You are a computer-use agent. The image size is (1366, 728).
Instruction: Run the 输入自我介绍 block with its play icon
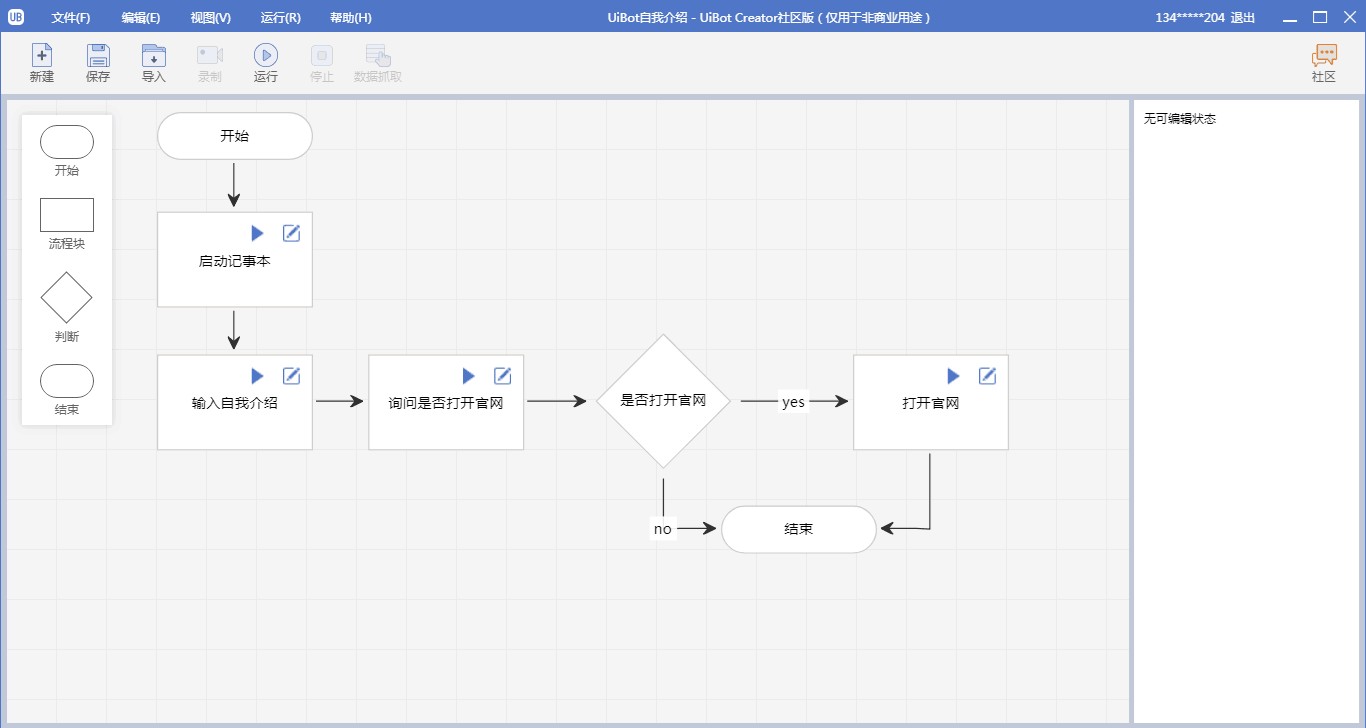tap(258, 376)
